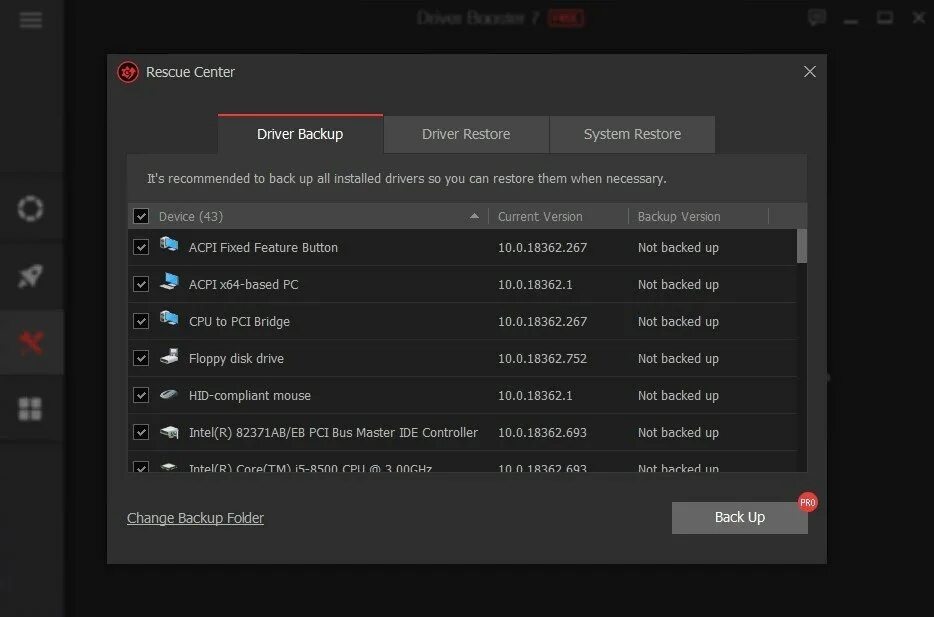Open the hamburger menu in the sidebar
The width and height of the screenshot is (934, 617).
click(30, 20)
